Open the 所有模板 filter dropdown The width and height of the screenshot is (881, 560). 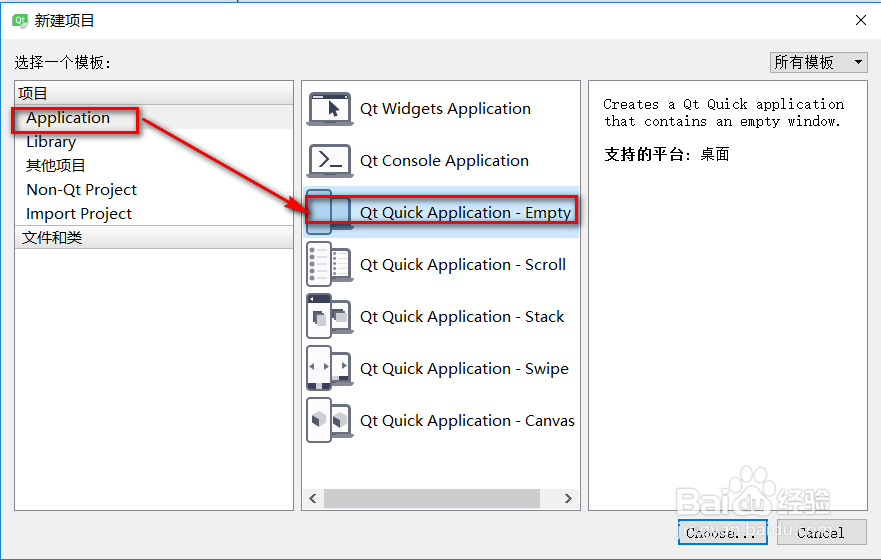tap(818, 62)
